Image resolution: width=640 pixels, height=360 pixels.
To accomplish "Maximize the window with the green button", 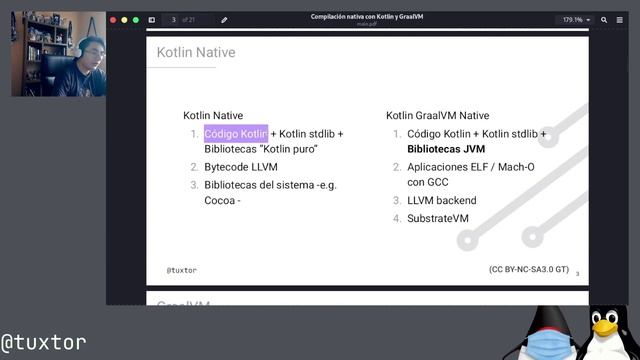I will [x=136, y=20].
